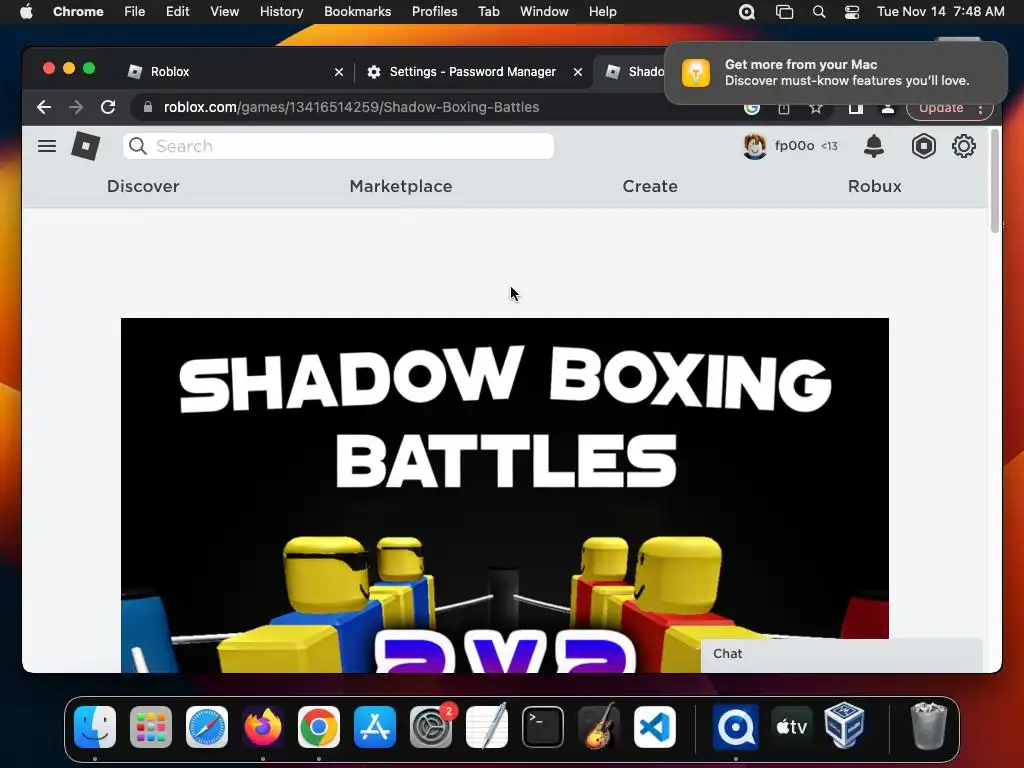Open the History menu
The image size is (1024, 768).
[281, 12]
